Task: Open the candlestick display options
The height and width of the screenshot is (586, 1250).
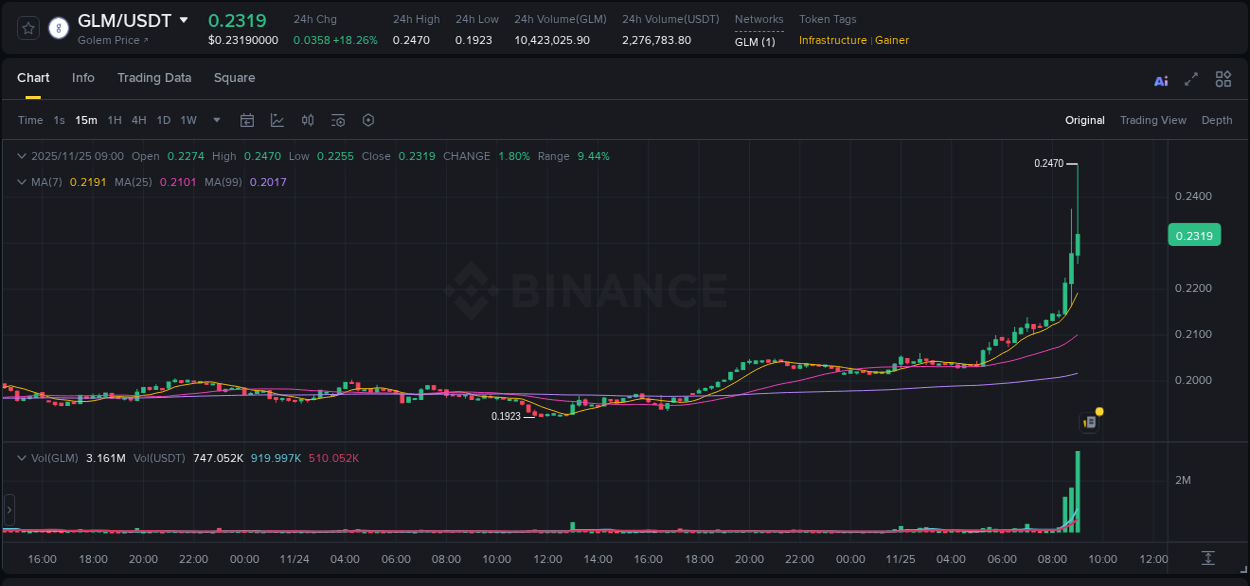Action: [x=307, y=120]
